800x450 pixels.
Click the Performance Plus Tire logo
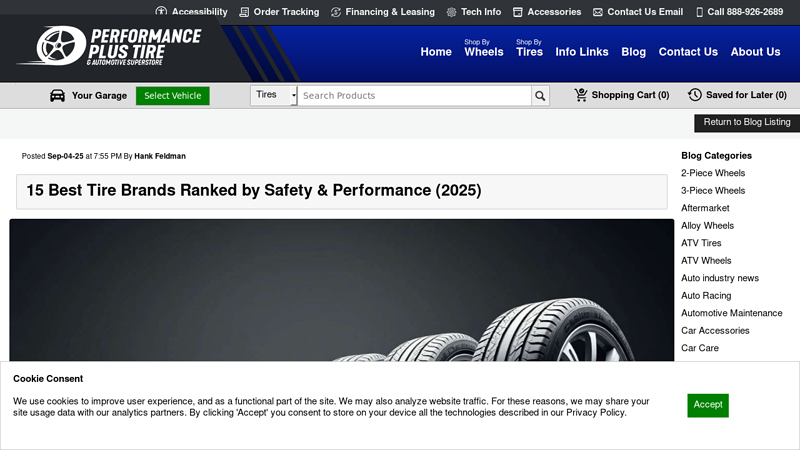point(110,46)
